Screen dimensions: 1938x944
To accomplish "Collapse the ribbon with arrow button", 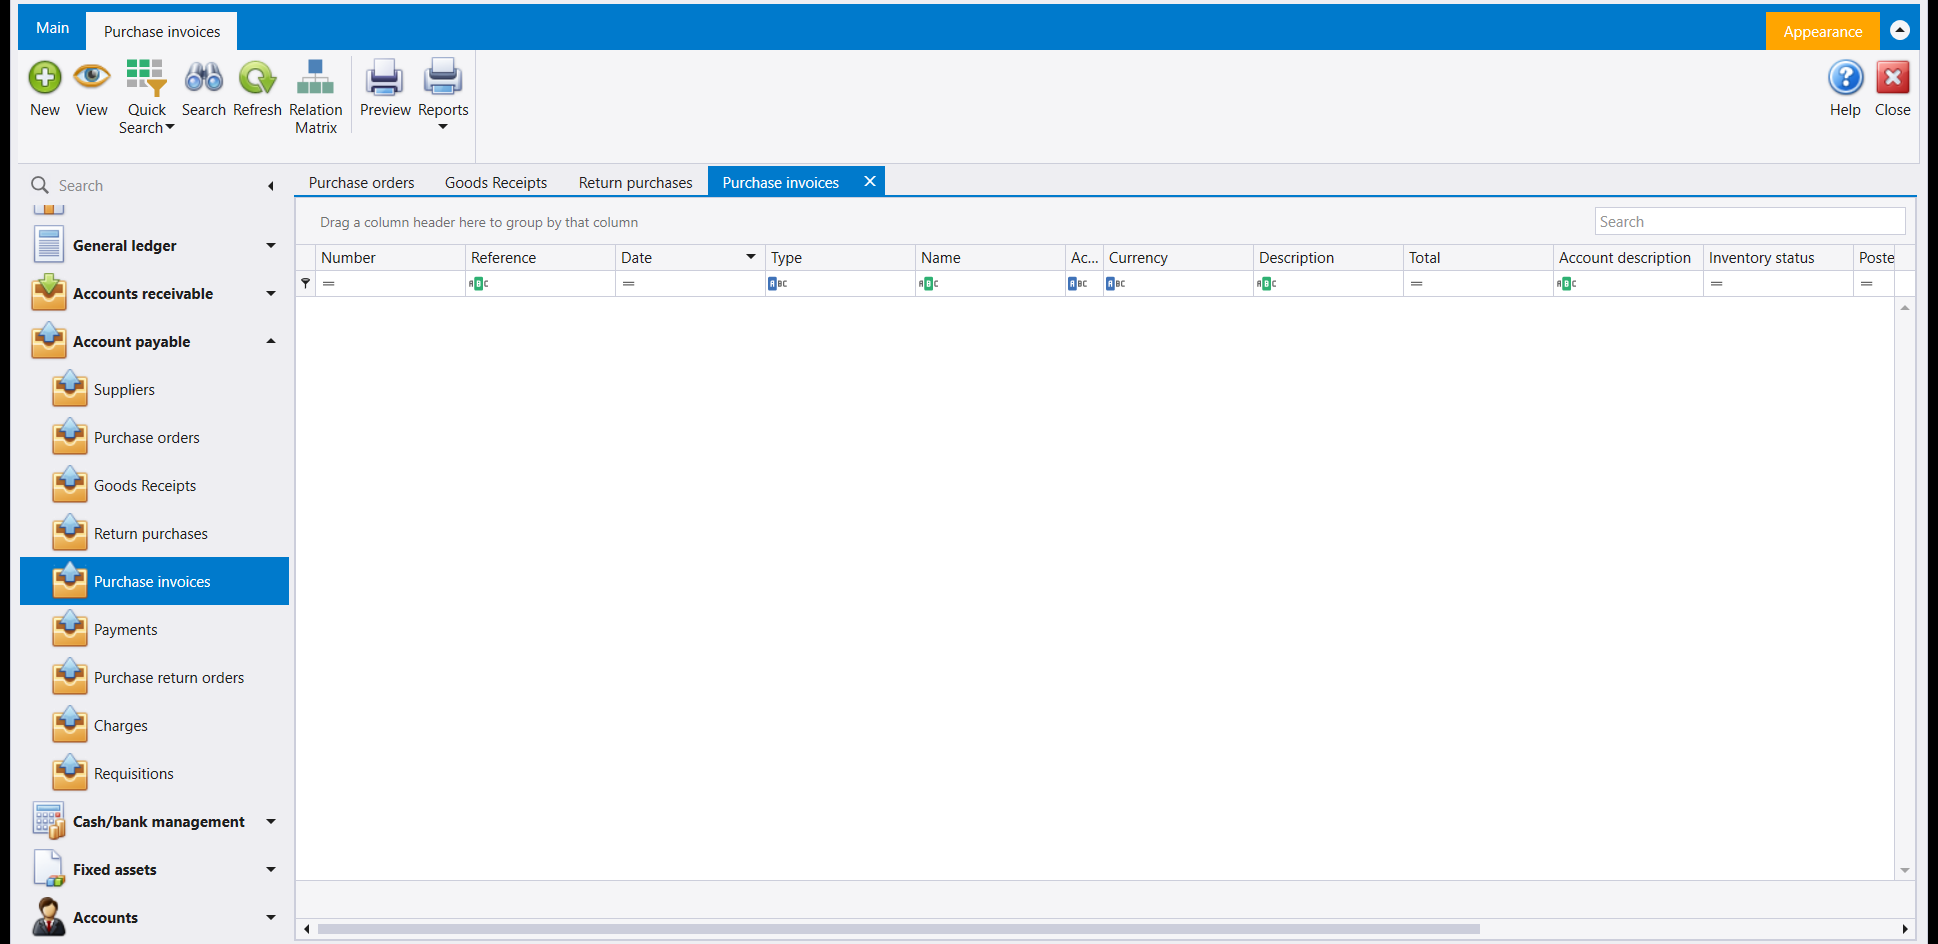I will [x=1901, y=30].
